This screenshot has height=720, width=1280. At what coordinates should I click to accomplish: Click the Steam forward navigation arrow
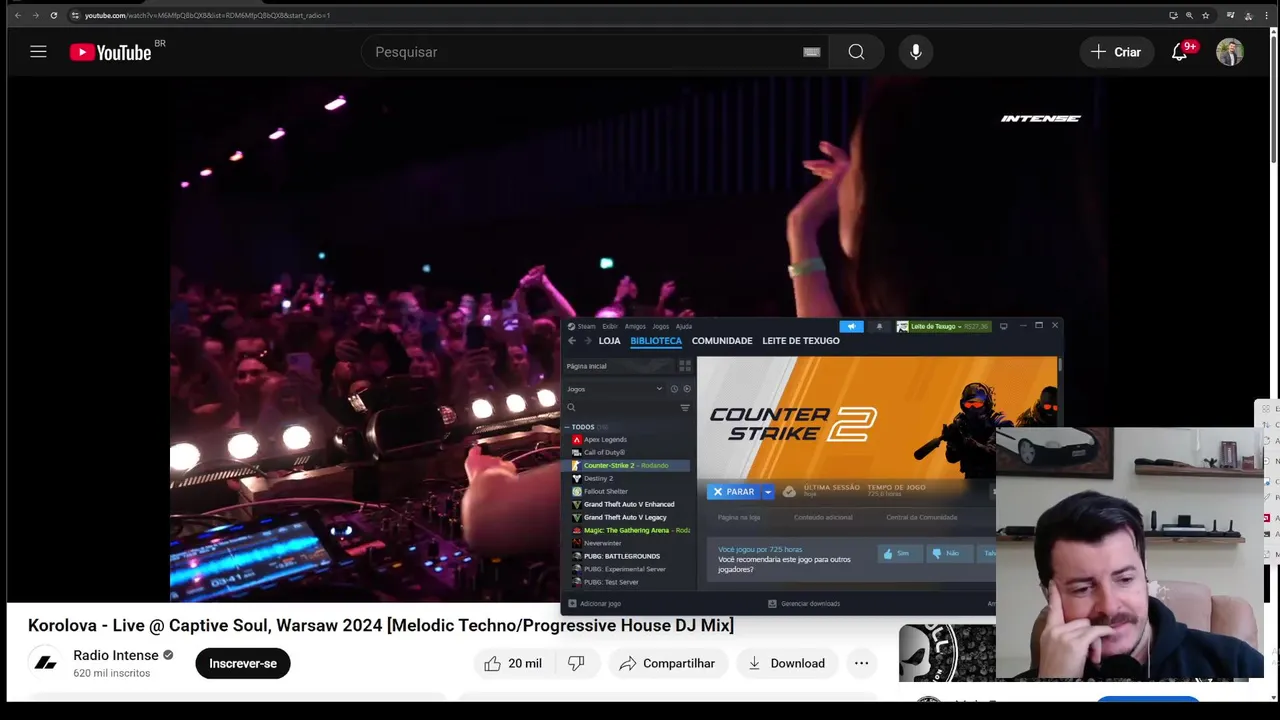coord(587,341)
